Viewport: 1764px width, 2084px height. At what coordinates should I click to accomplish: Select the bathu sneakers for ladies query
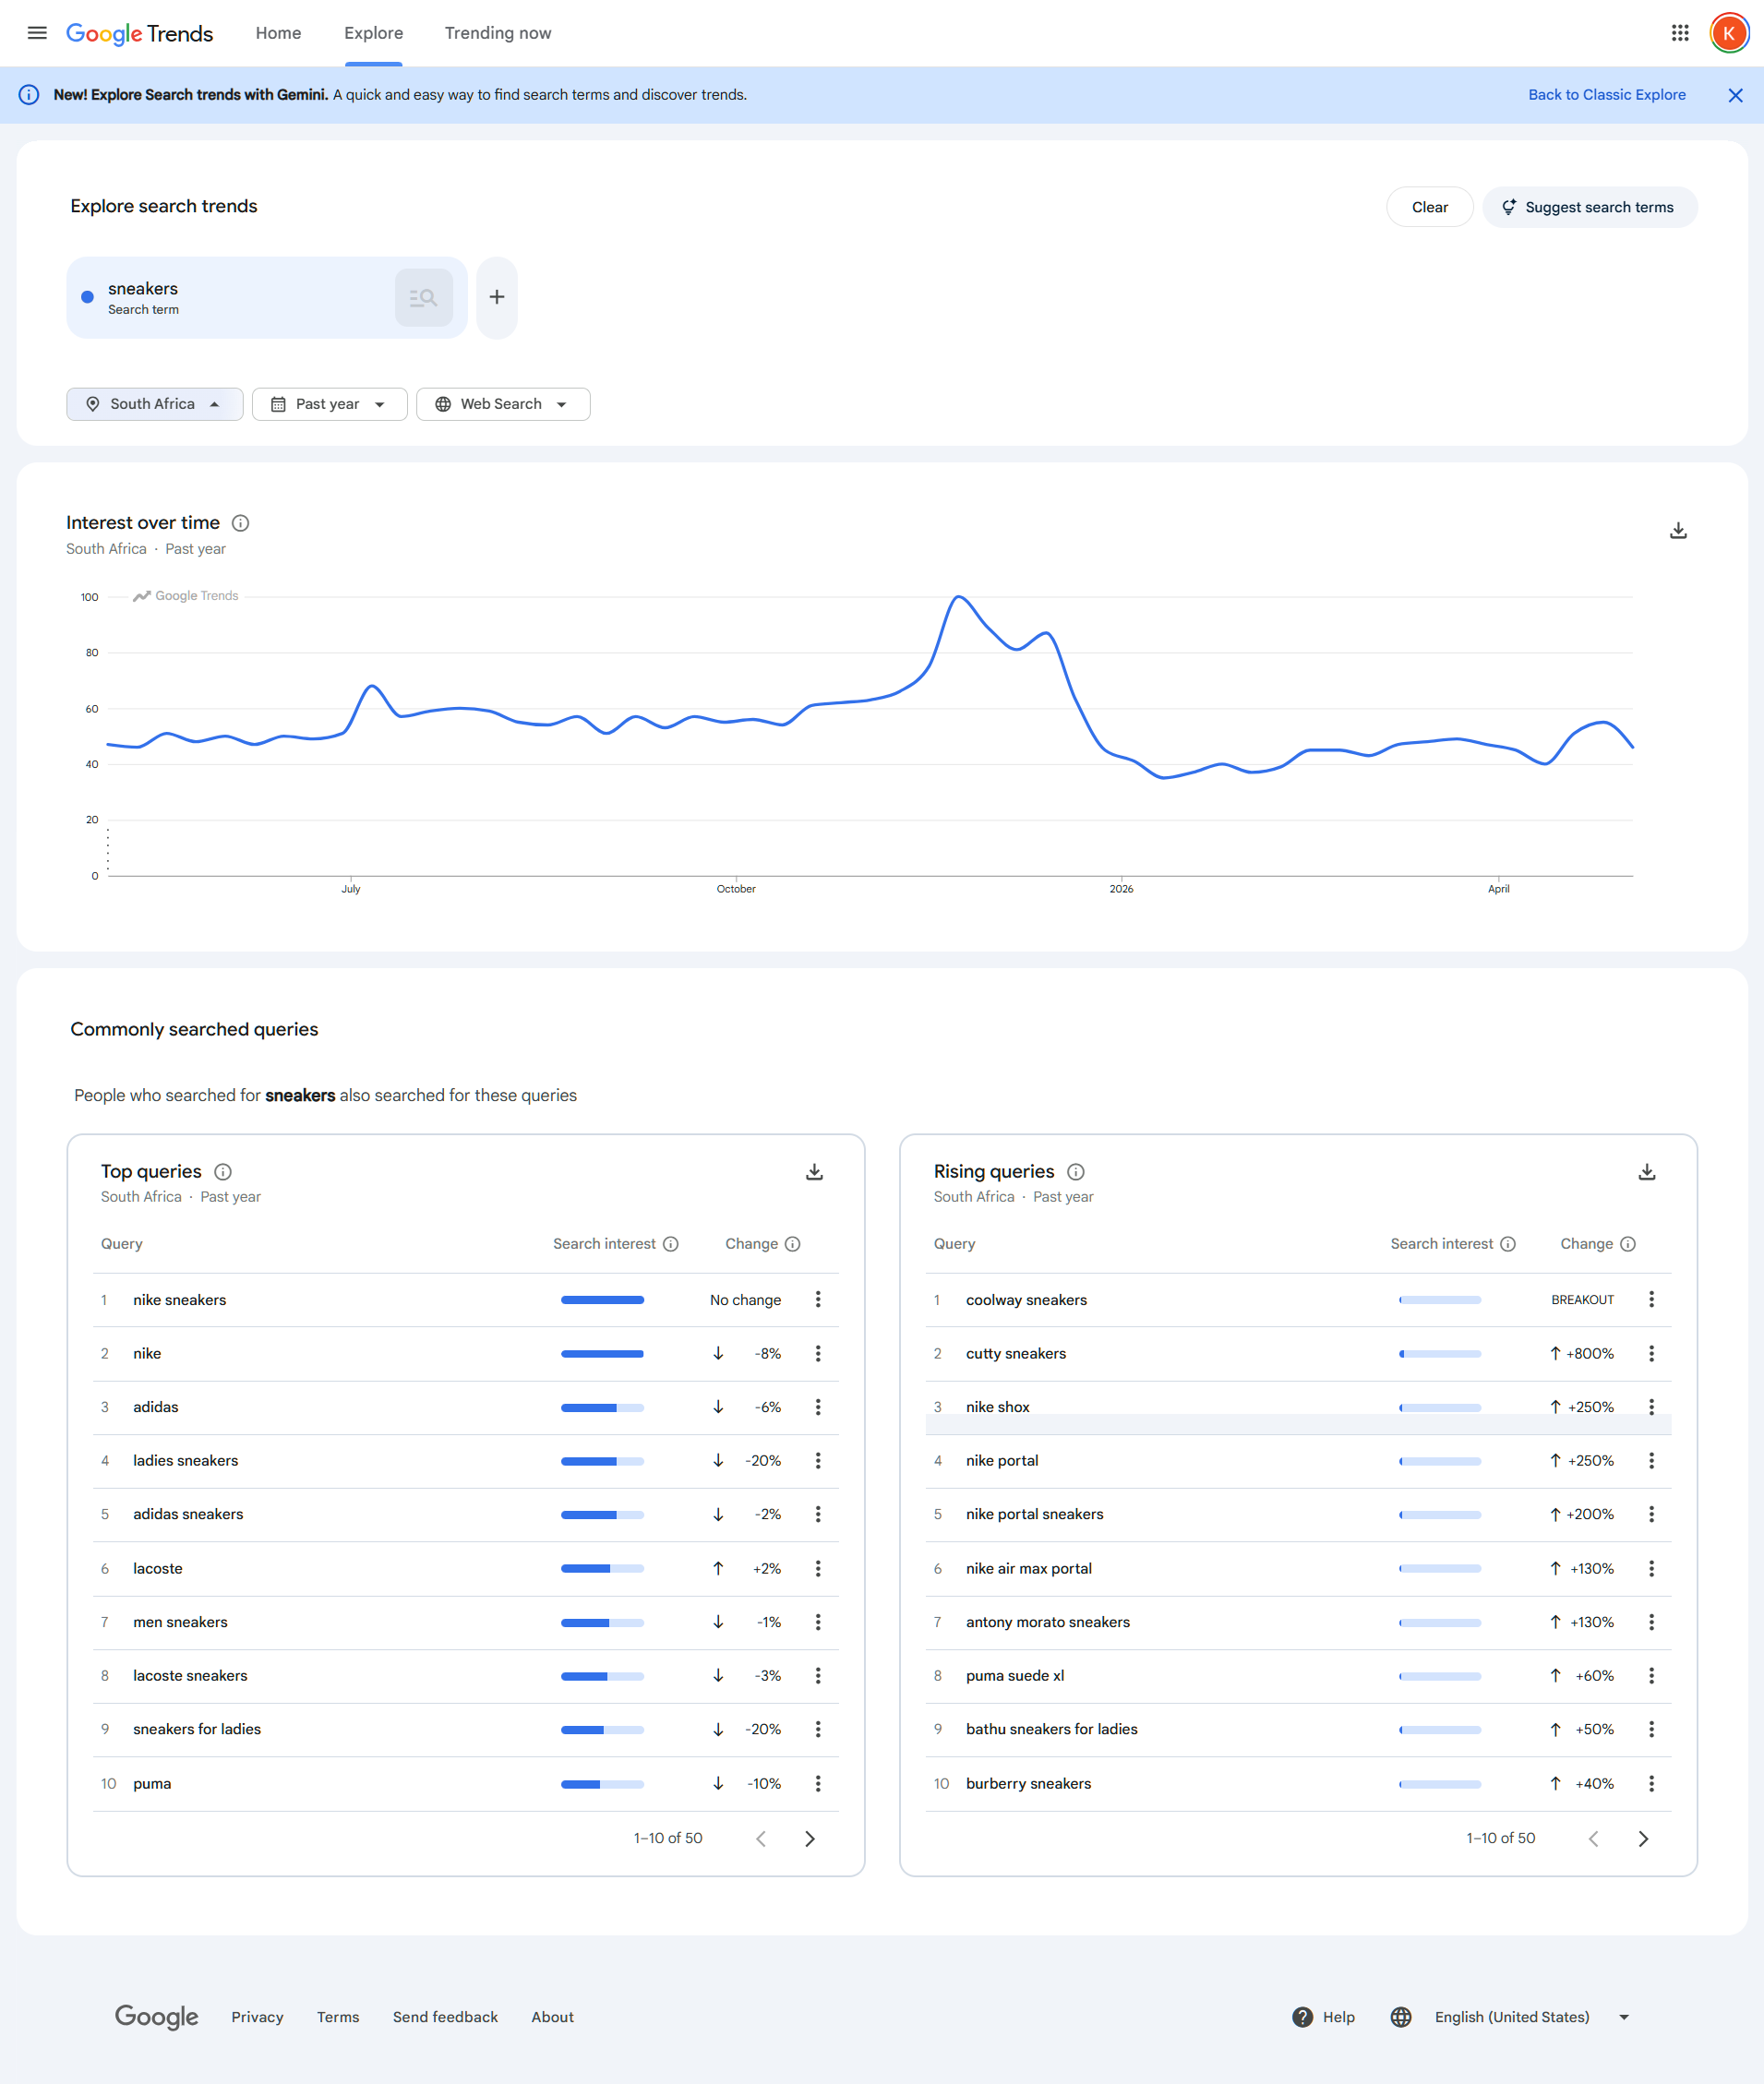1051,1729
